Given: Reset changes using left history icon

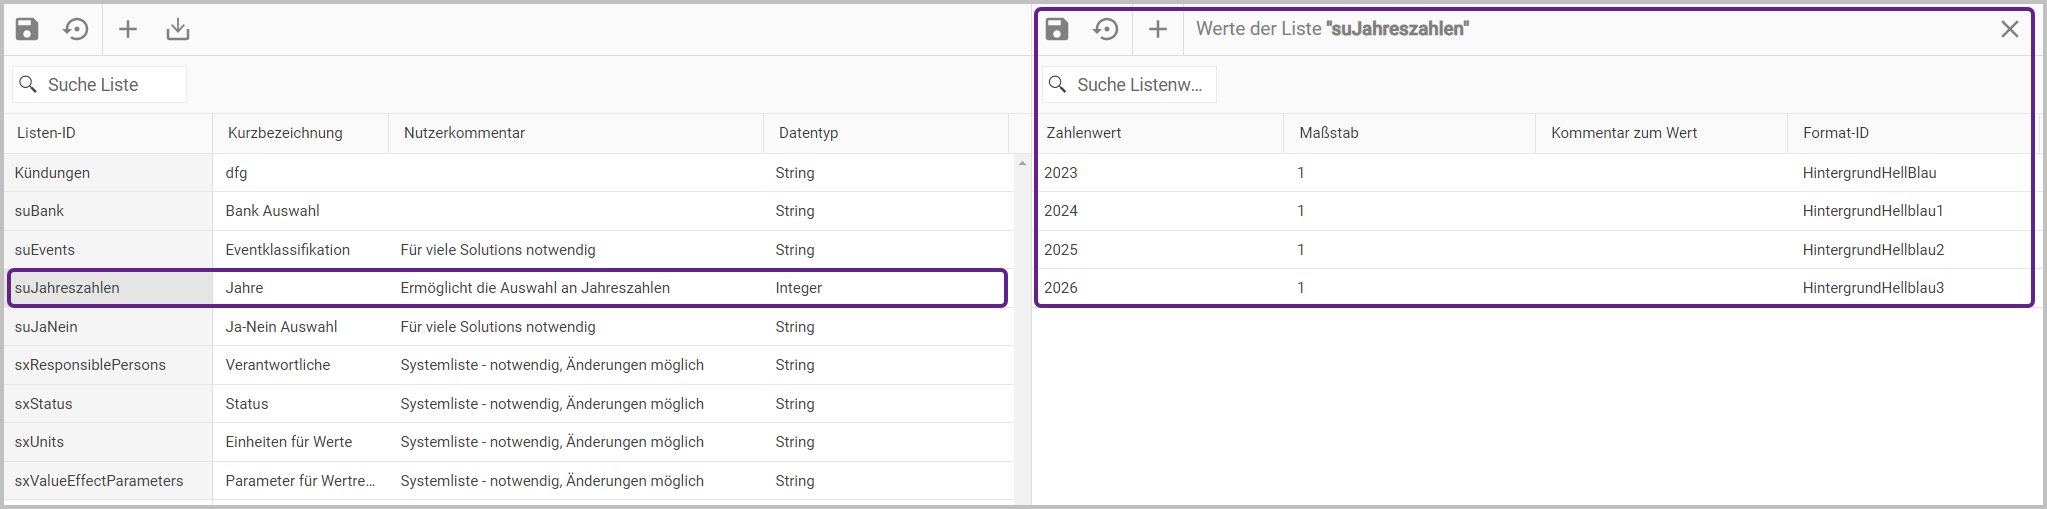Looking at the screenshot, I should [x=76, y=29].
